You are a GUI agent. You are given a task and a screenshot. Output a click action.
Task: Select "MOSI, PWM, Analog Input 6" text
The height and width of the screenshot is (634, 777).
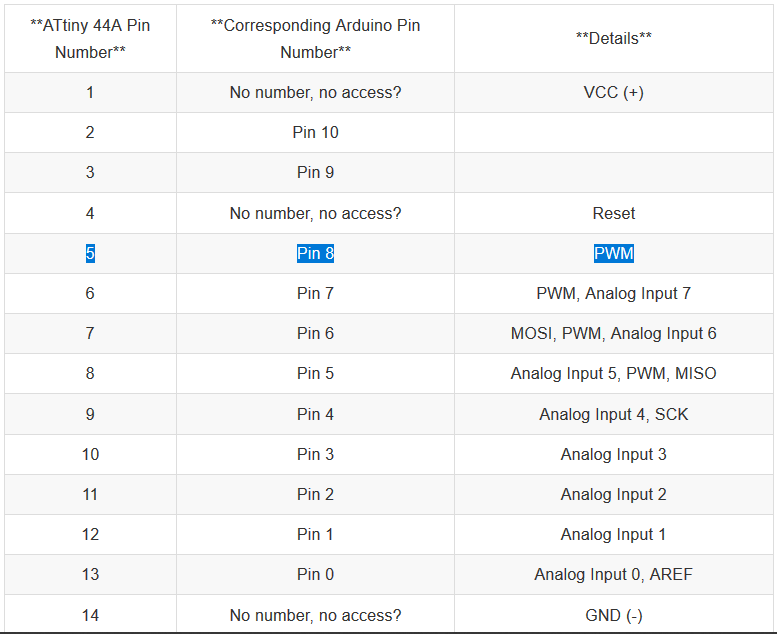click(613, 334)
